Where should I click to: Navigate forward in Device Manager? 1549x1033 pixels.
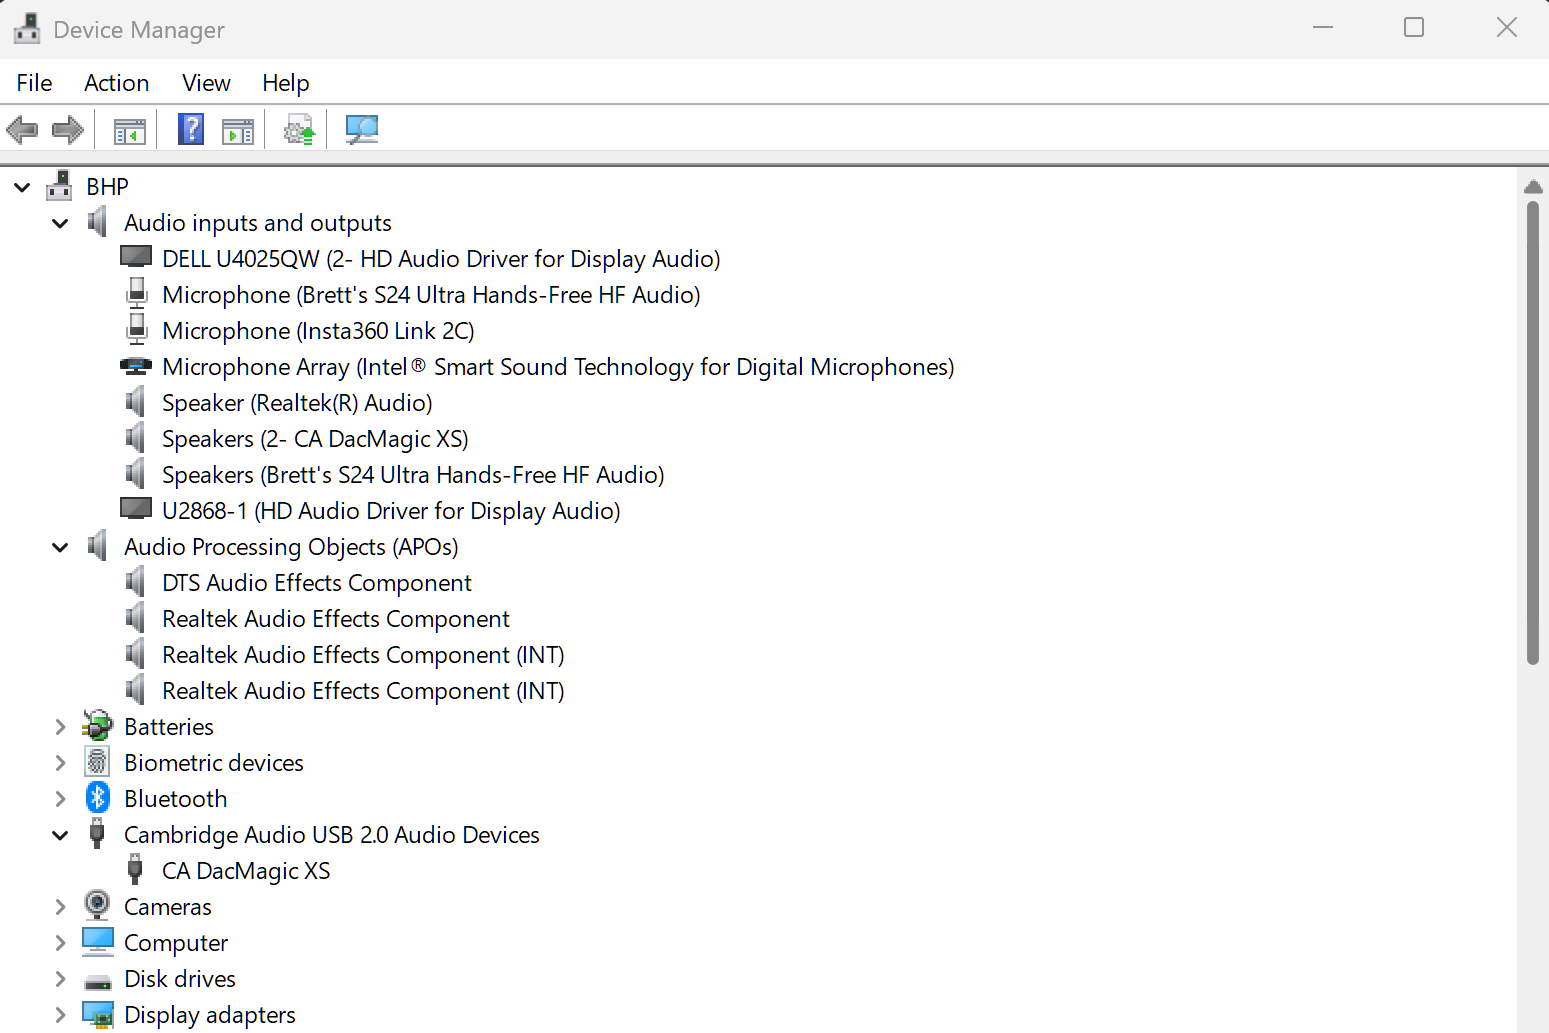[68, 129]
